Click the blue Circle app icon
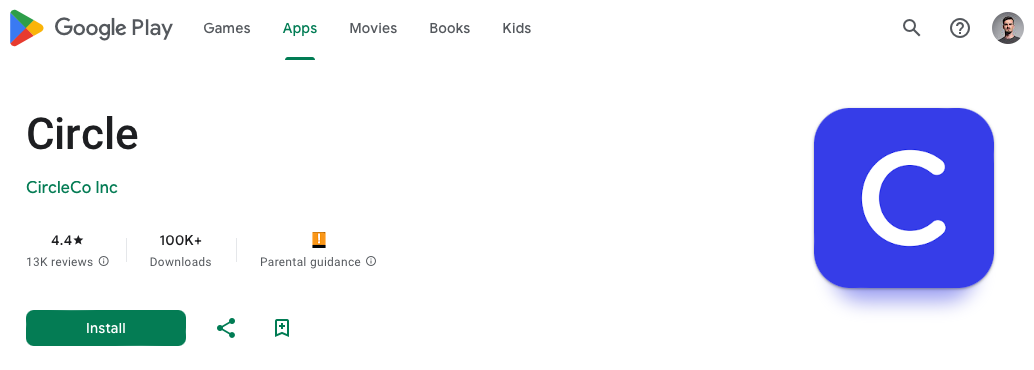 click(903, 198)
